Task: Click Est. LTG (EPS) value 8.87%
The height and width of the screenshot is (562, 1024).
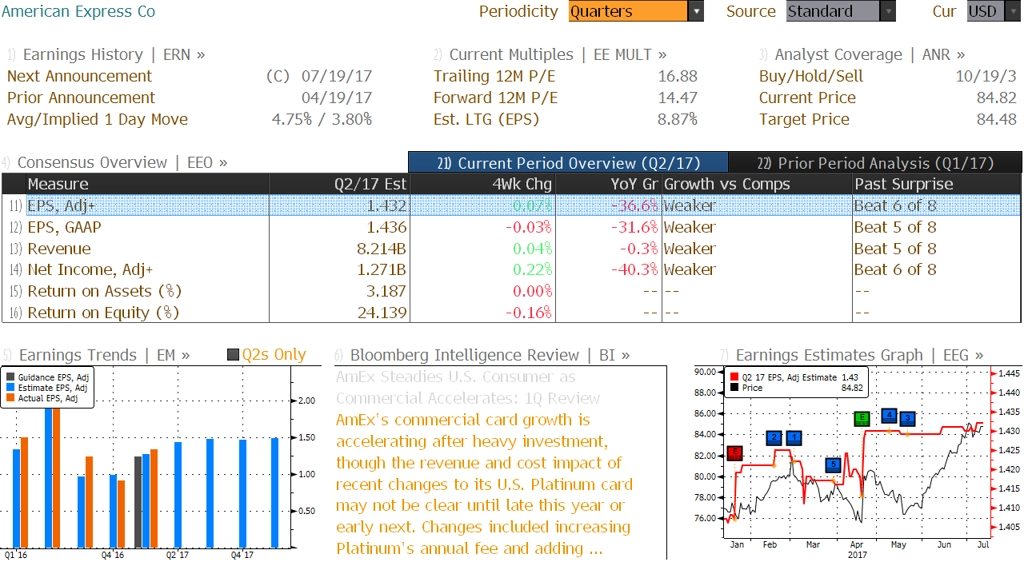Action: click(x=678, y=119)
